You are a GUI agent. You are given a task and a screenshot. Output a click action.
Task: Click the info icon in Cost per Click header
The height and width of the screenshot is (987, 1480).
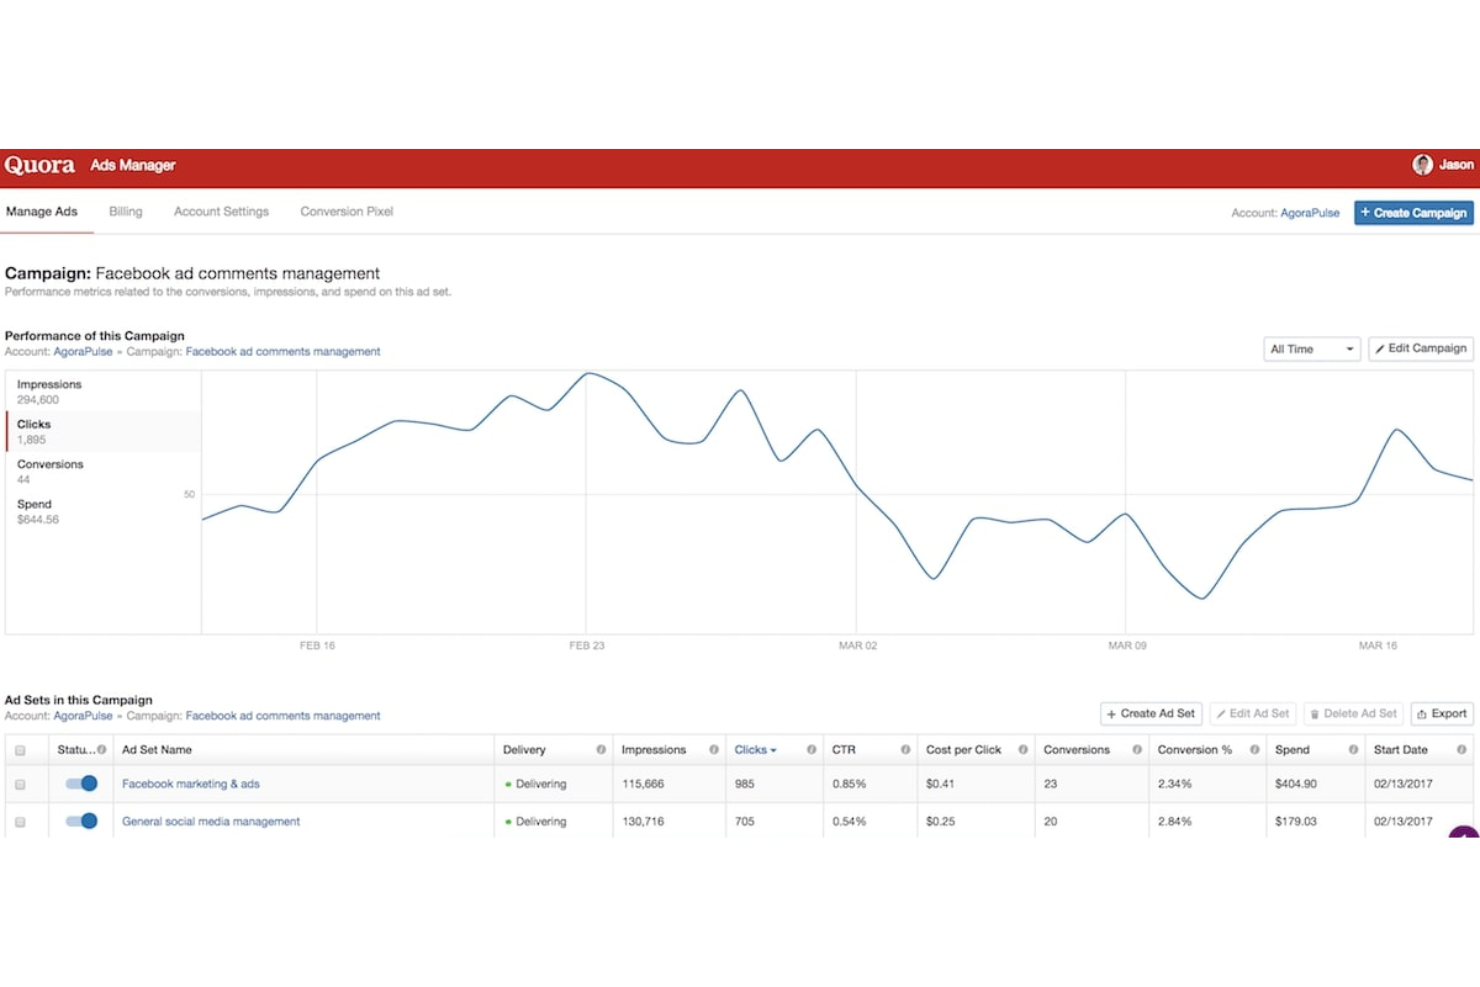tap(1023, 749)
